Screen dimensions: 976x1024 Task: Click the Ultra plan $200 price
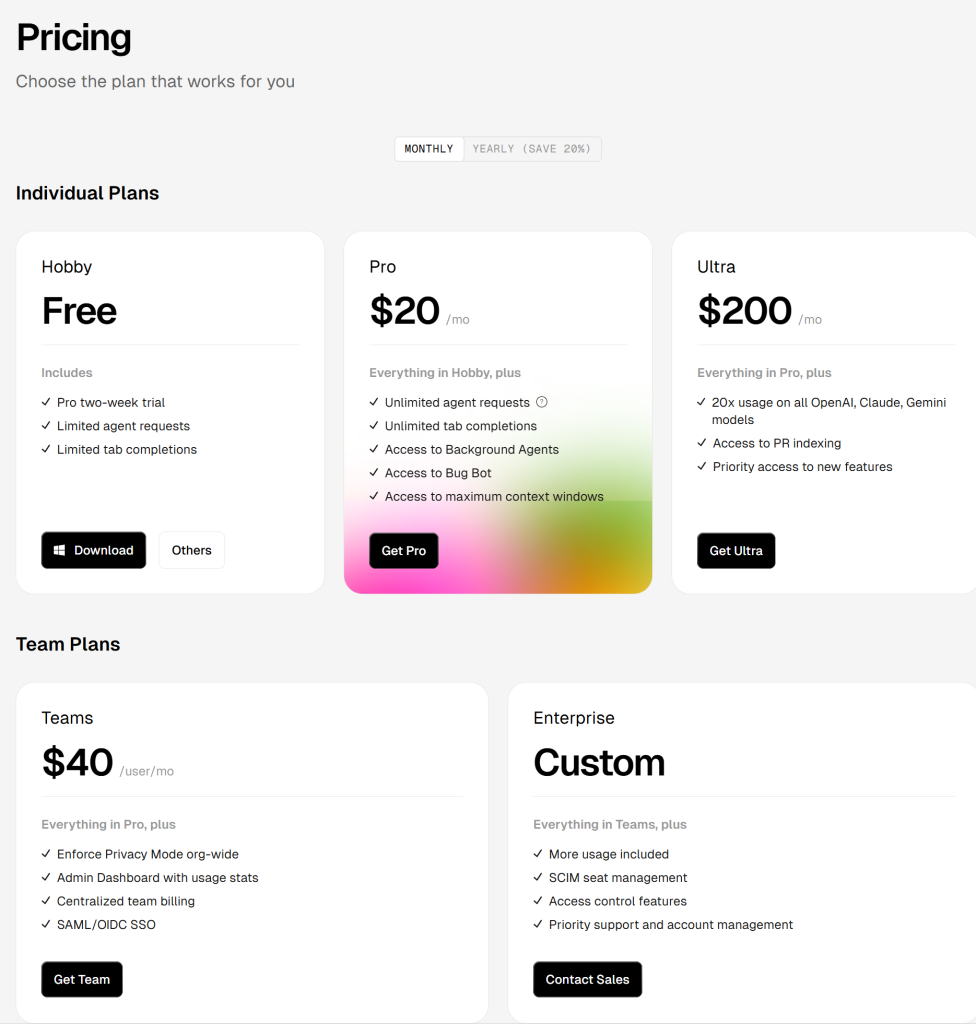point(745,311)
